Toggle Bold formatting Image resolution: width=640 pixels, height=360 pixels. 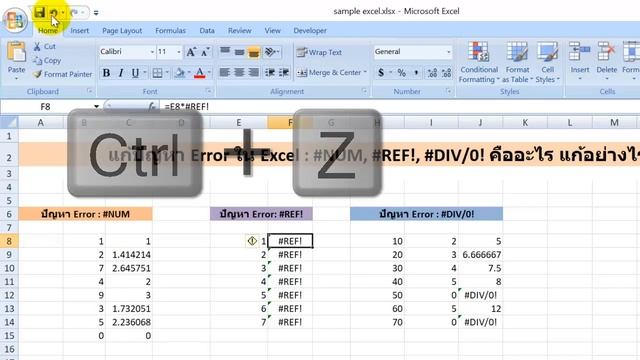(x=106, y=73)
